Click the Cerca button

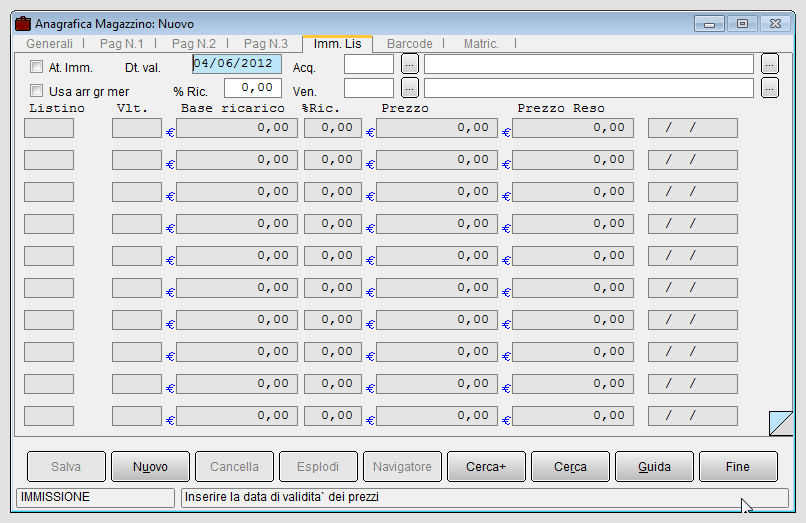tap(570, 466)
